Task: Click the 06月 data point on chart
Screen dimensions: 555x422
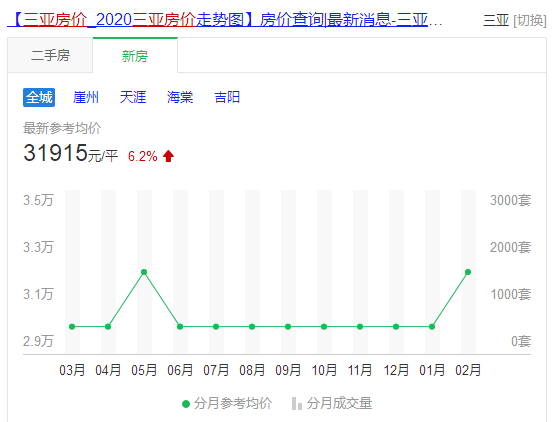Action: tap(180, 326)
